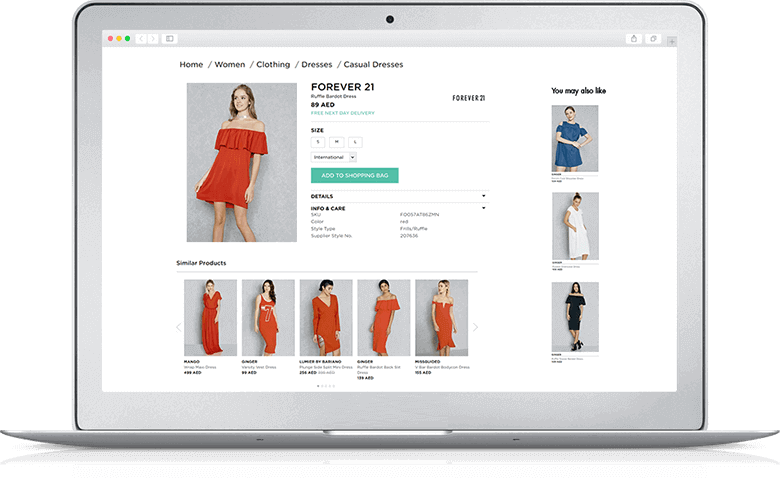Click the MISSGUIDED brand label
Viewport: 780px width, 481px height.
pos(428,362)
